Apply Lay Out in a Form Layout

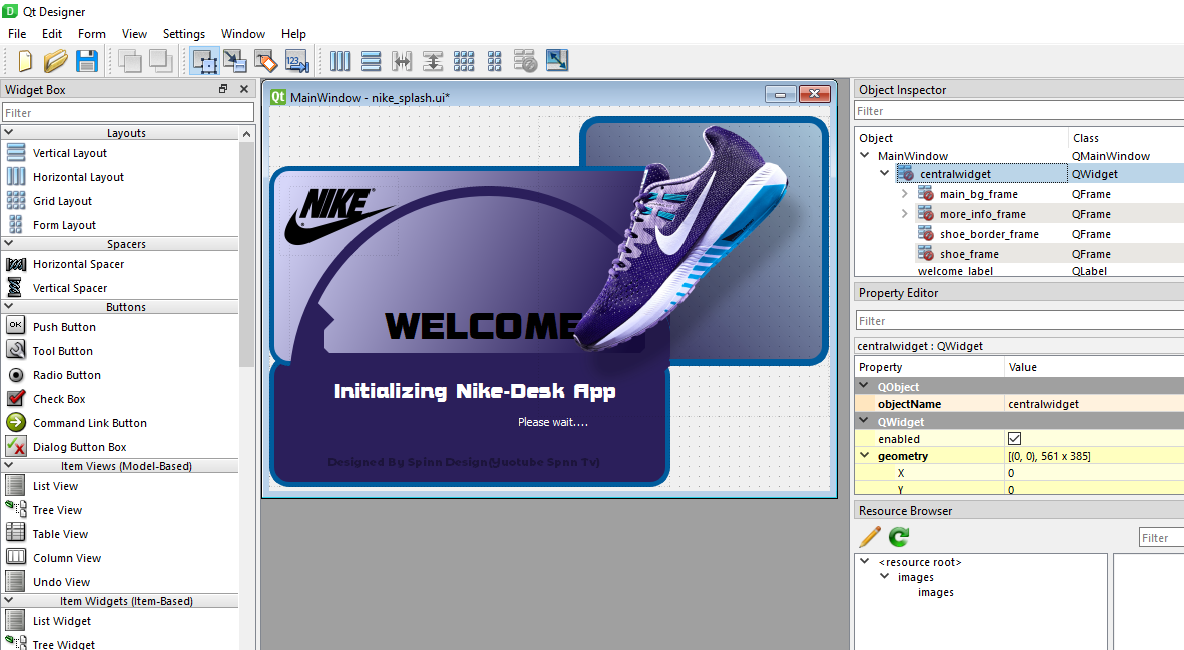495,61
